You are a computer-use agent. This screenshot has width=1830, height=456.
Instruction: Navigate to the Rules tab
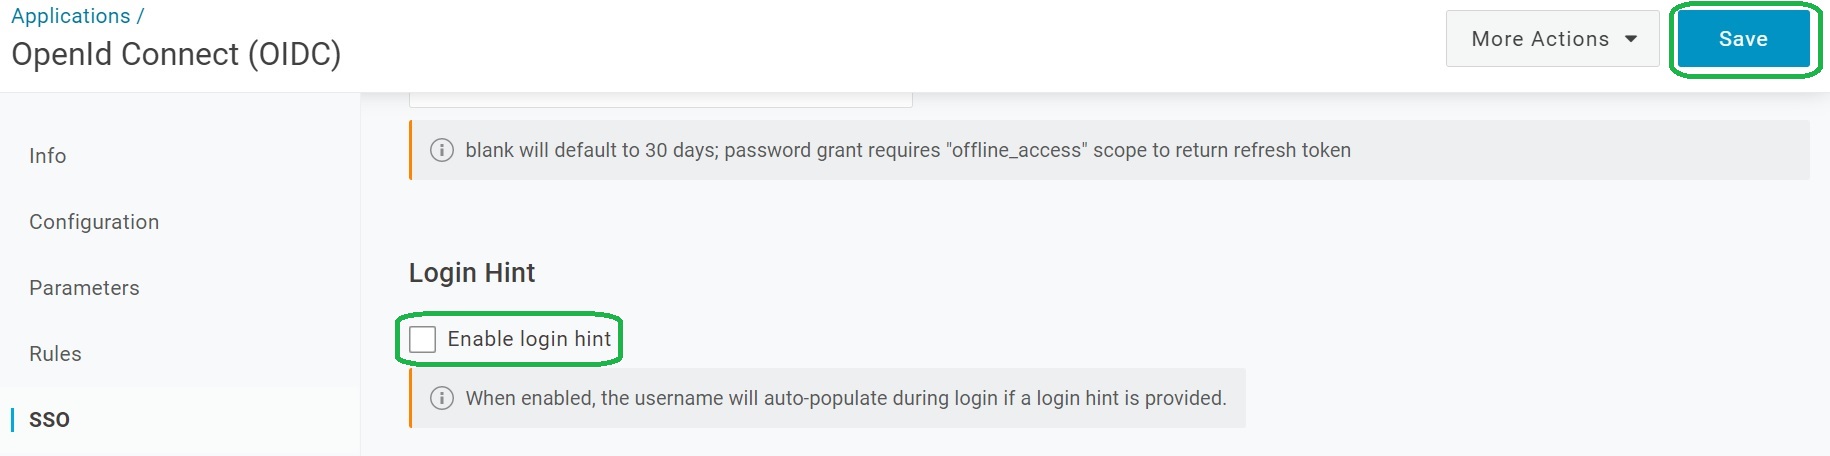(55, 354)
